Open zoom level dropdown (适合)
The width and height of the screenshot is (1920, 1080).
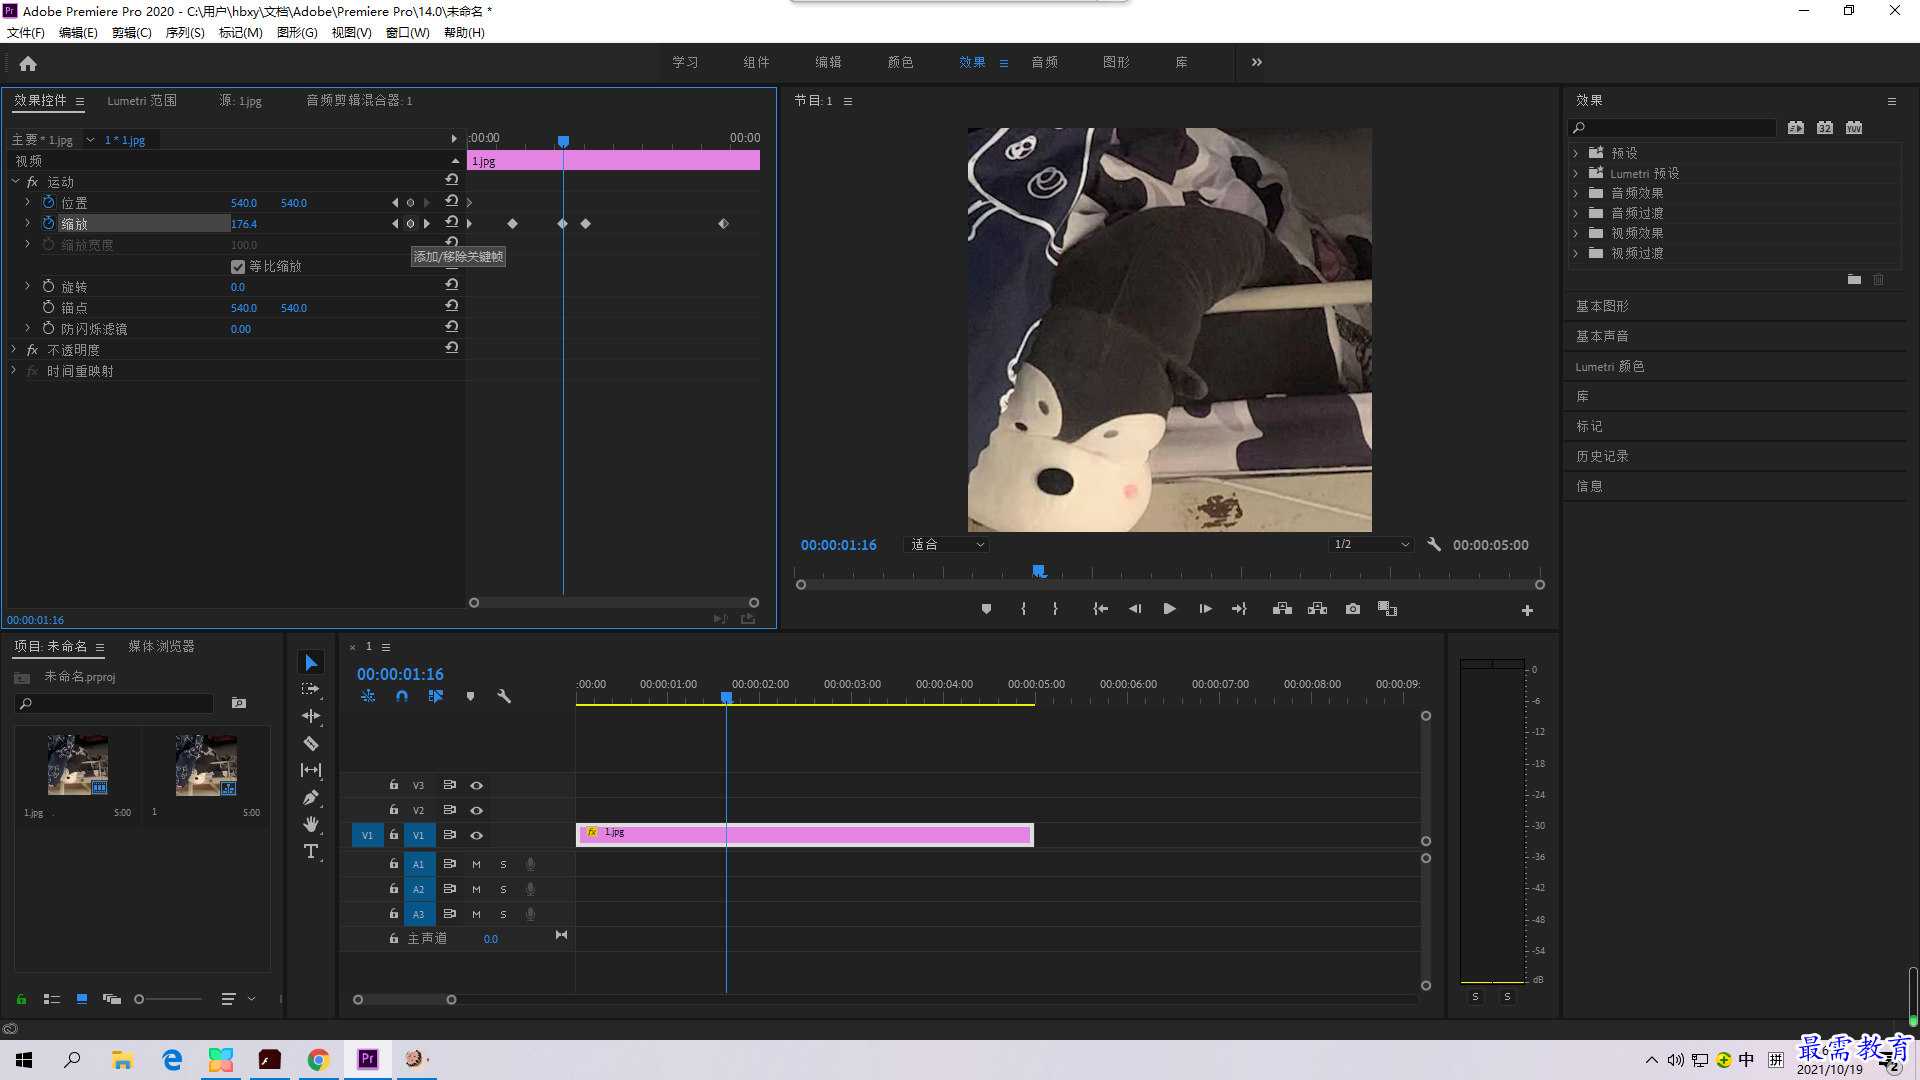pyautogui.click(x=947, y=544)
